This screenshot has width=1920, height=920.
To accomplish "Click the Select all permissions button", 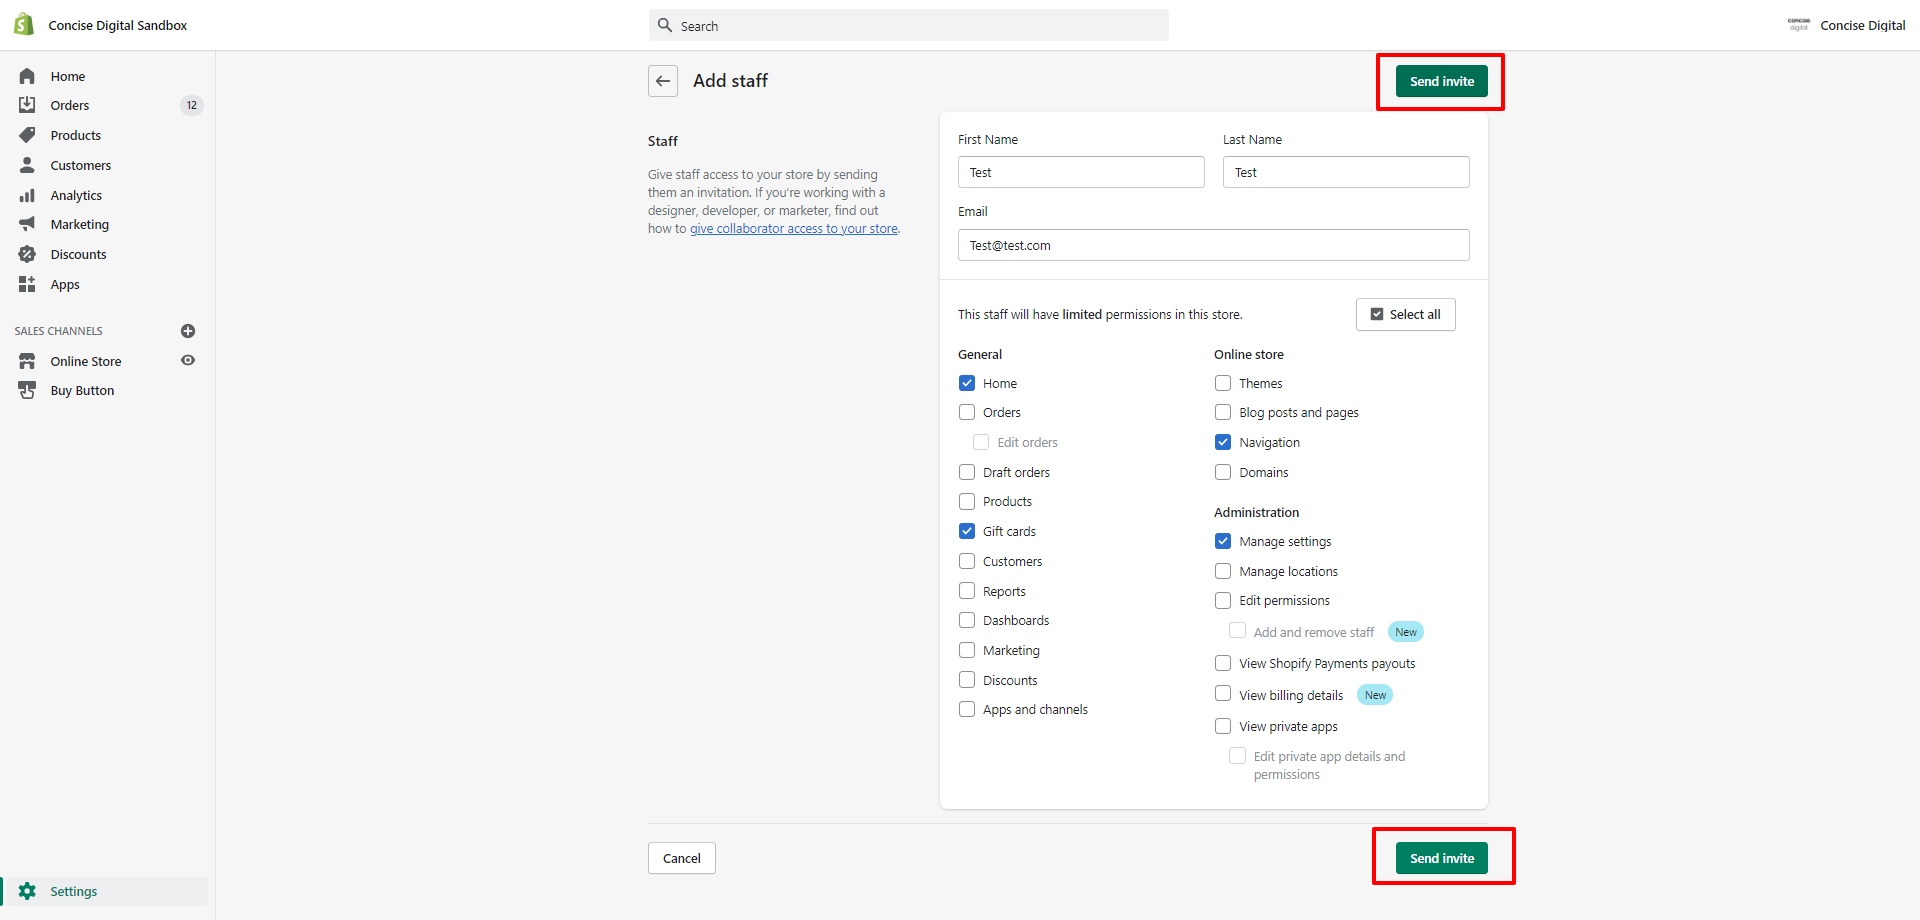I will coord(1405,314).
